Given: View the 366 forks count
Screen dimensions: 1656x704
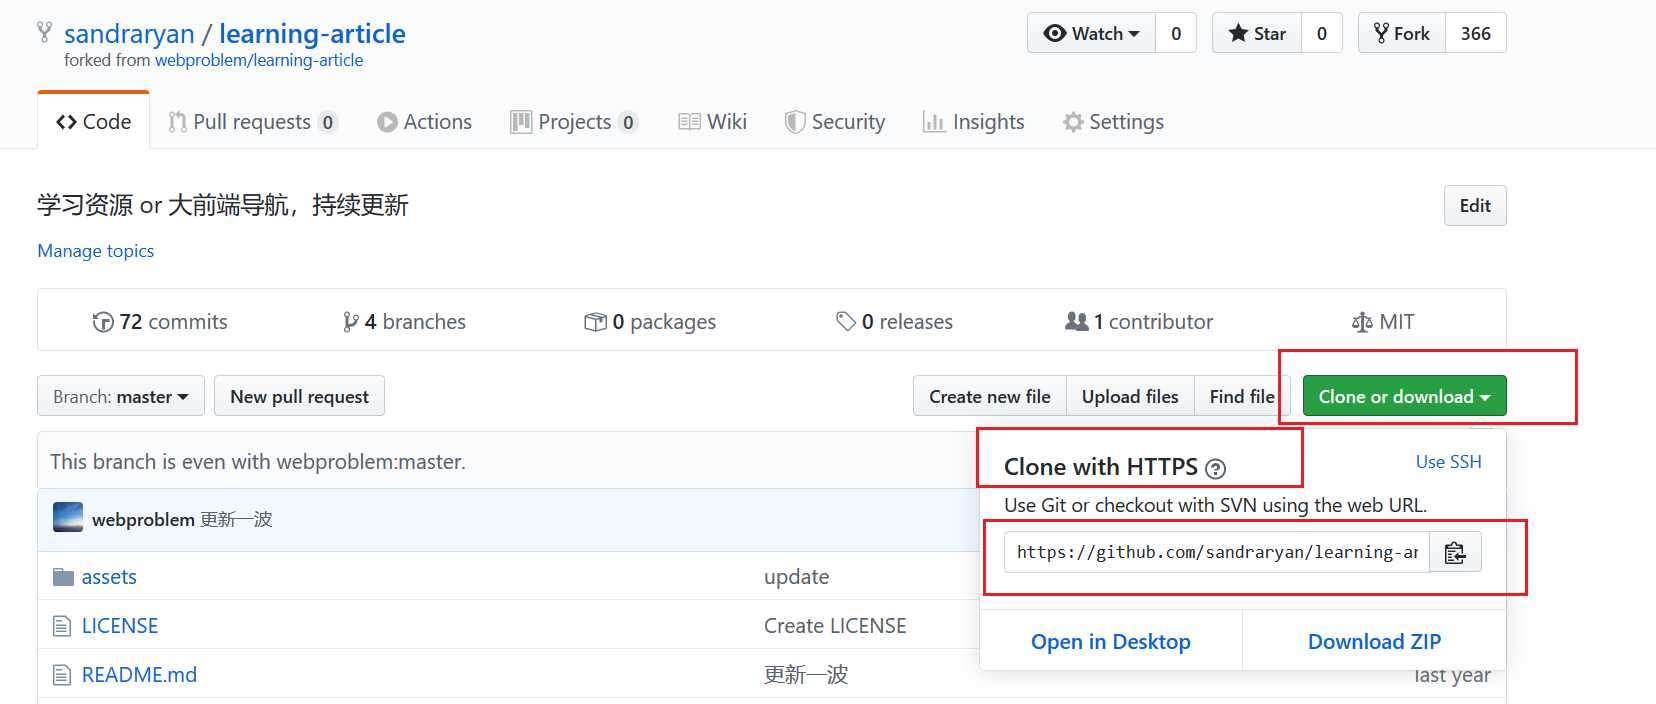Looking at the screenshot, I should point(1476,33).
